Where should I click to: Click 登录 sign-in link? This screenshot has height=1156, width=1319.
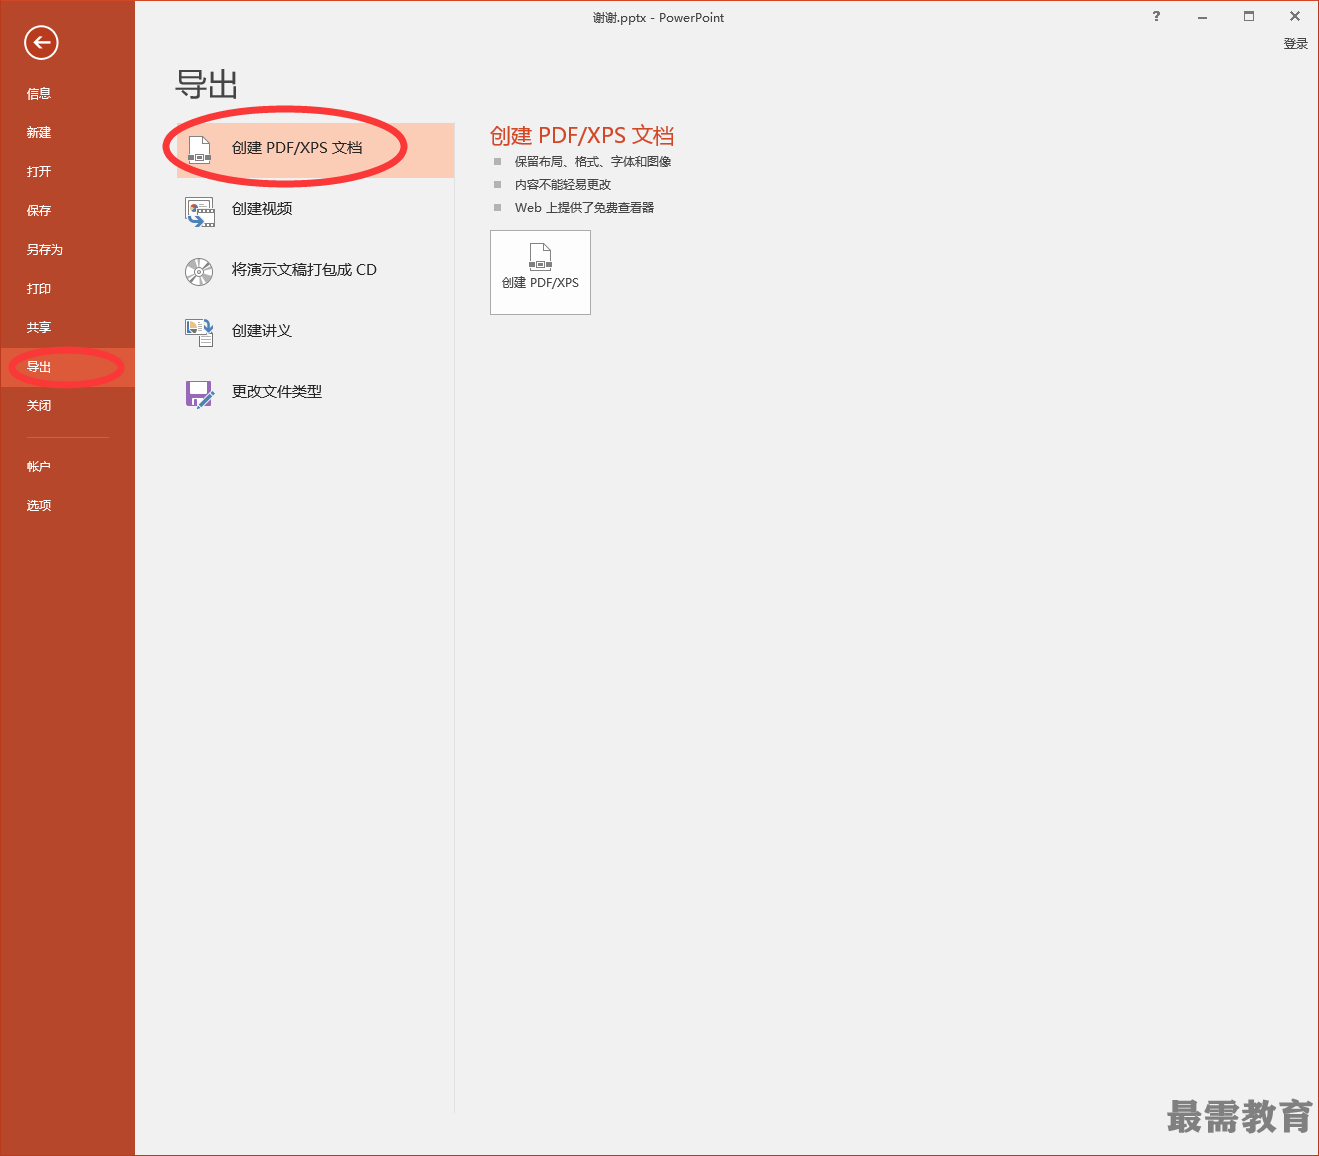pyautogui.click(x=1296, y=44)
